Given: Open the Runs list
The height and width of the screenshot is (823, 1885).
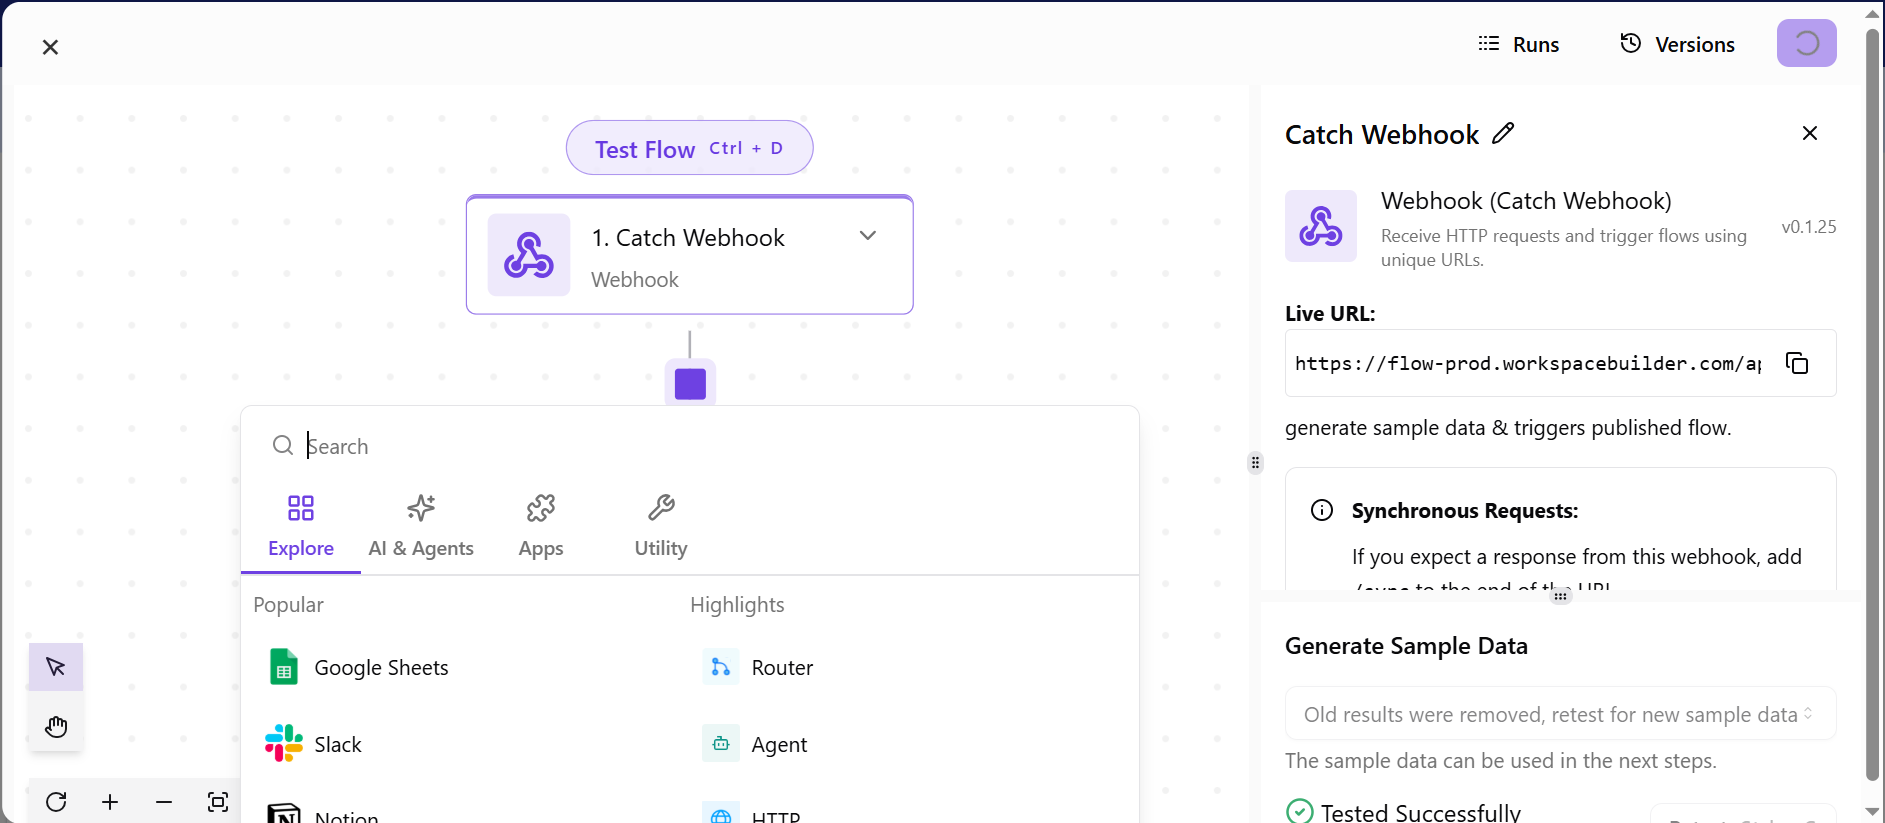Looking at the screenshot, I should tap(1519, 44).
